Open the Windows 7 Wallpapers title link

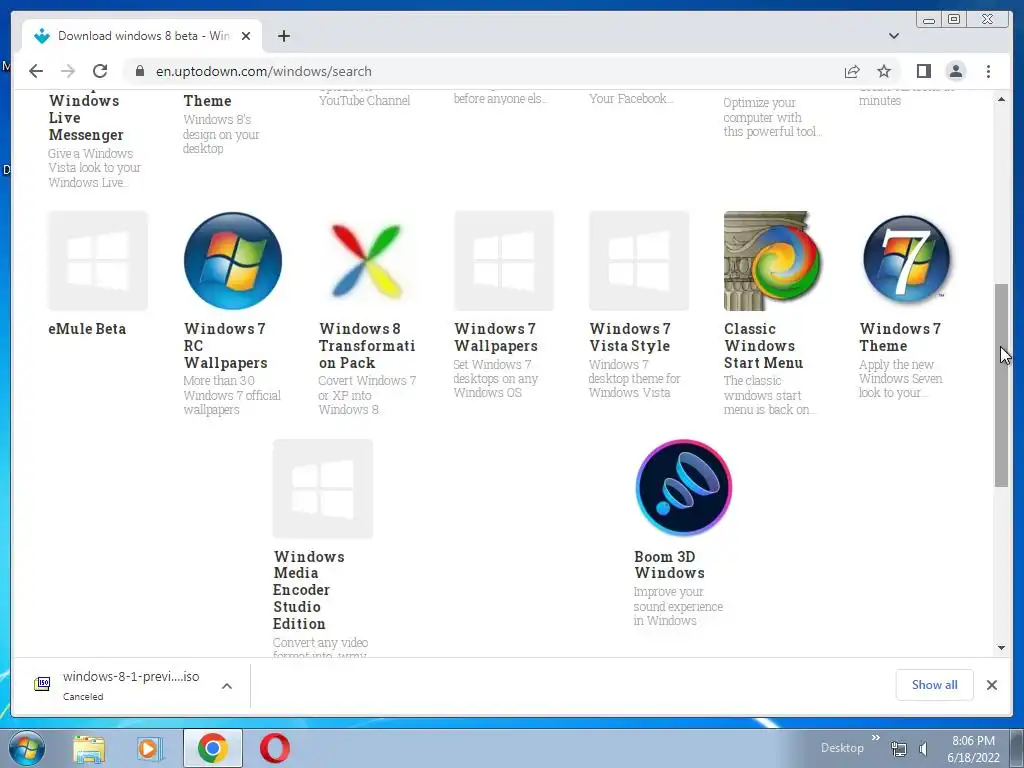point(496,338)
